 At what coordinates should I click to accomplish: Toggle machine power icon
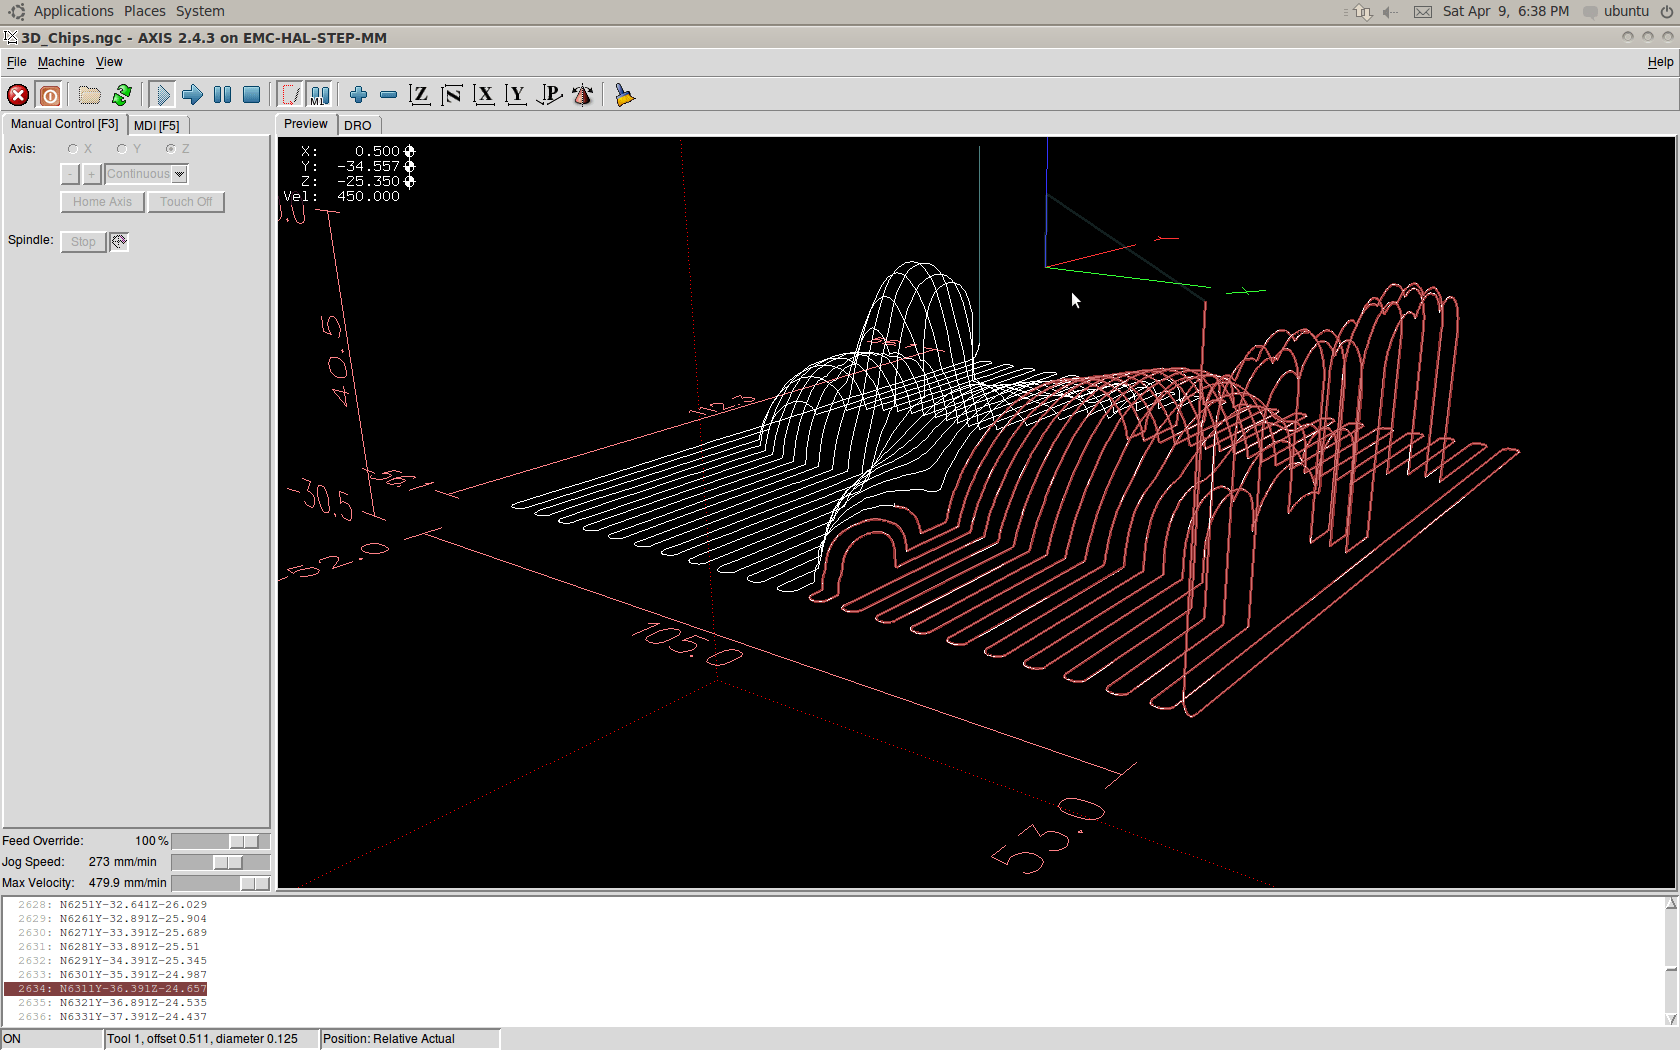(50, 95)
